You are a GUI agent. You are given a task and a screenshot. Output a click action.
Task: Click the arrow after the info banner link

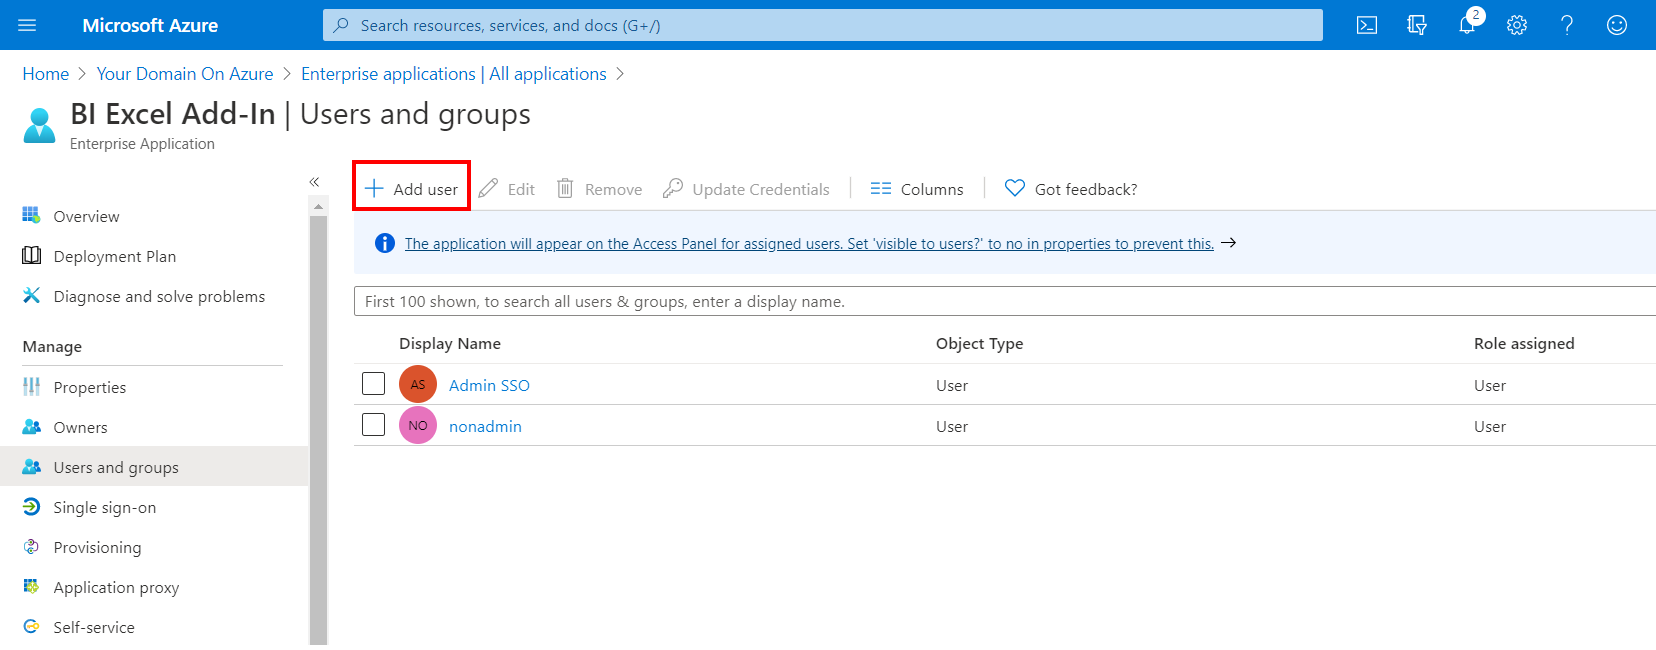1229,243
